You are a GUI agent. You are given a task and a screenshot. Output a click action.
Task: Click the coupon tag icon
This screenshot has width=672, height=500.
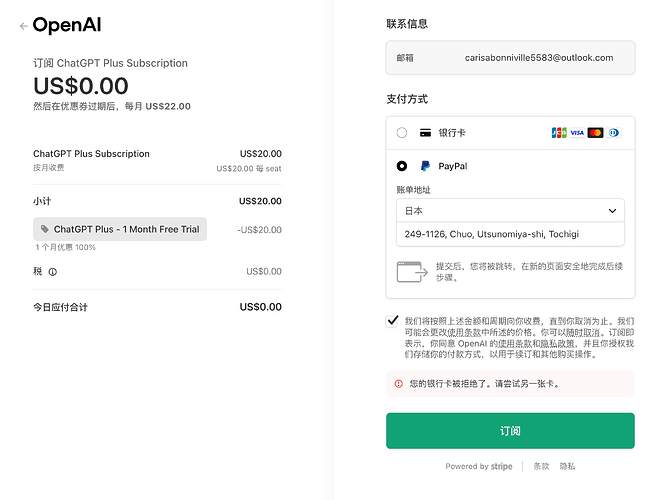pyautogui.click(x=45, y=229)
